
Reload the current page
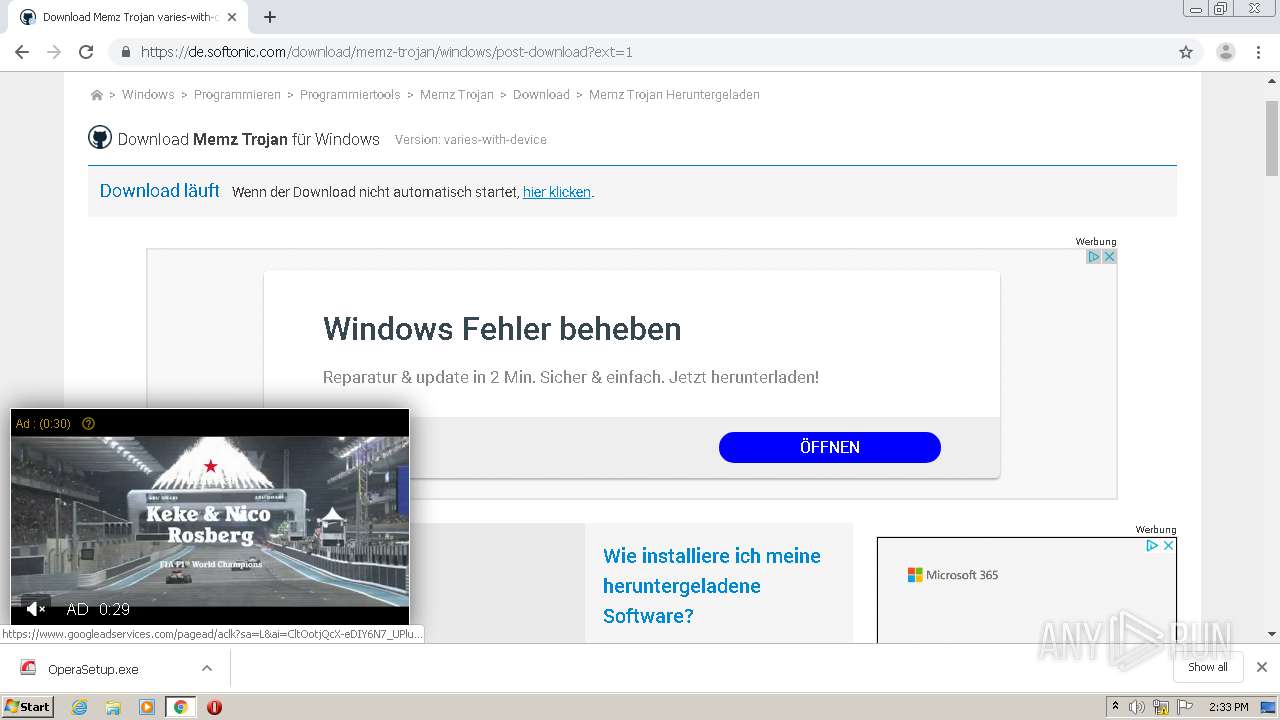point(86,52)
